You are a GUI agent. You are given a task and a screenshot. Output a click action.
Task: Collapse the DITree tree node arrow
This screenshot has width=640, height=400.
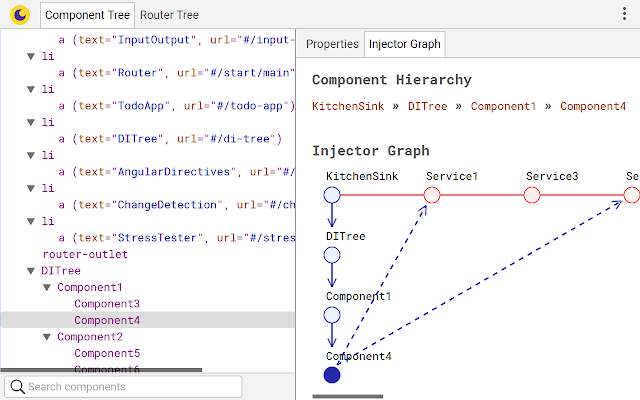(31, 271)
